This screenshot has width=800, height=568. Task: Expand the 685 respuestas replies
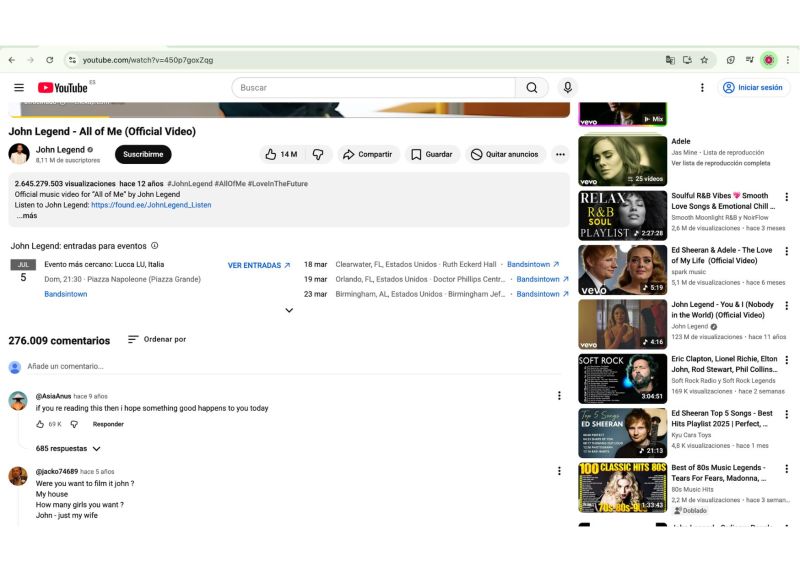click(68, 449)
